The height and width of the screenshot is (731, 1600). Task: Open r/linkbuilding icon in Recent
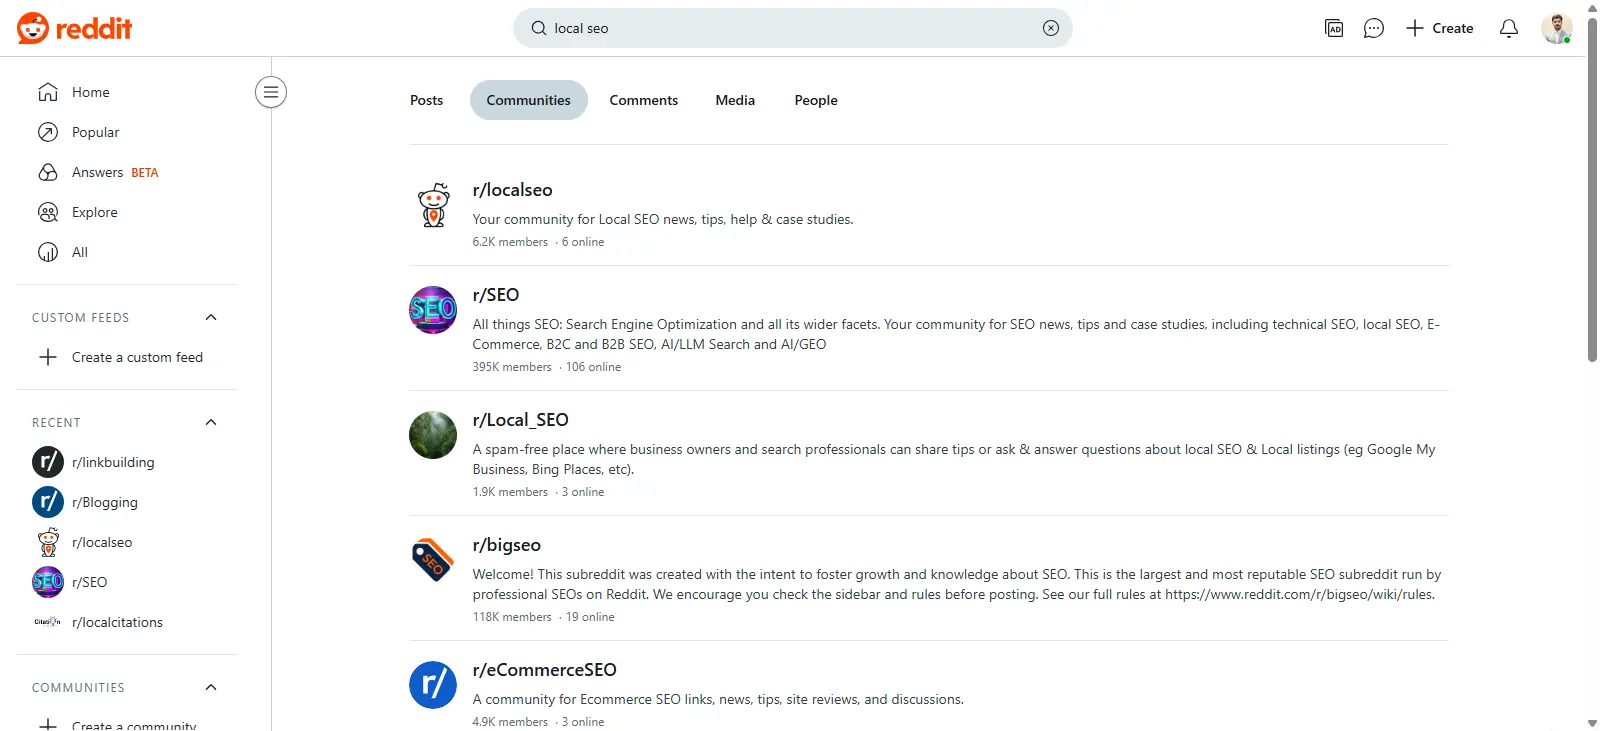pyautogui.click(x=48, y=462)
